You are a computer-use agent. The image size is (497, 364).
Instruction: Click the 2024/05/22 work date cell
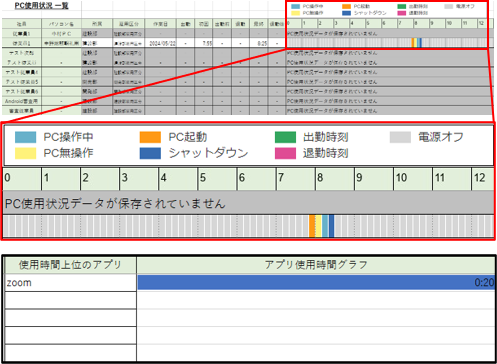pyautogui.click(x=160, y=43)
